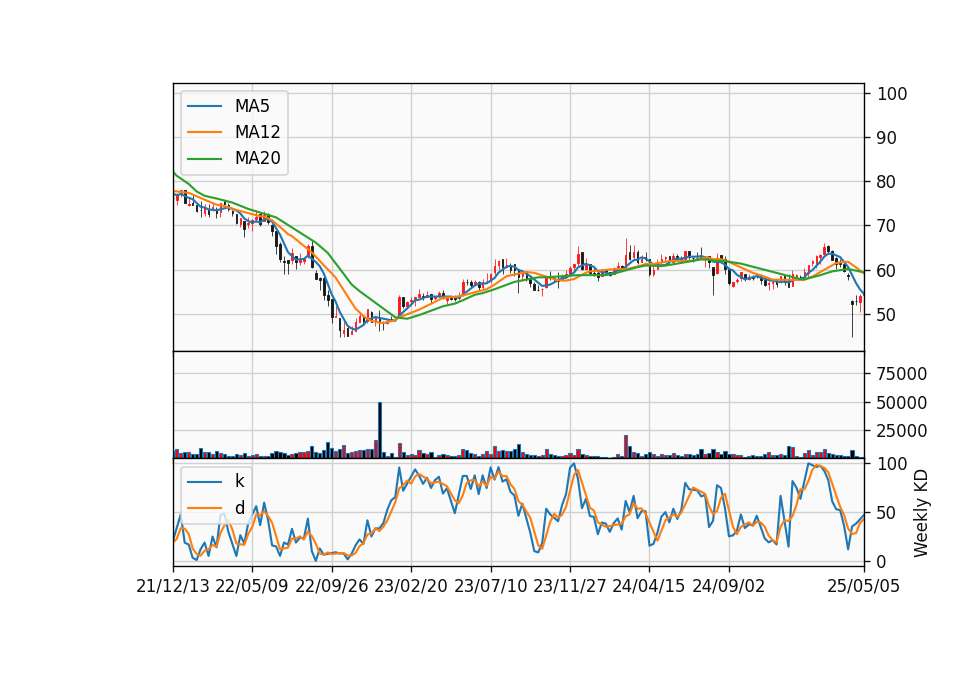Click the orange d legend line sample
960x690 pixels.
pyautogui.click(x=204, y=508)
